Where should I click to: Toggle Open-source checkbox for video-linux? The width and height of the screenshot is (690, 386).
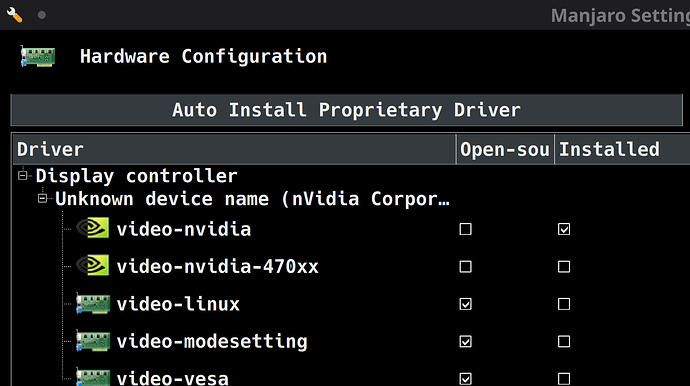point(466,304)
